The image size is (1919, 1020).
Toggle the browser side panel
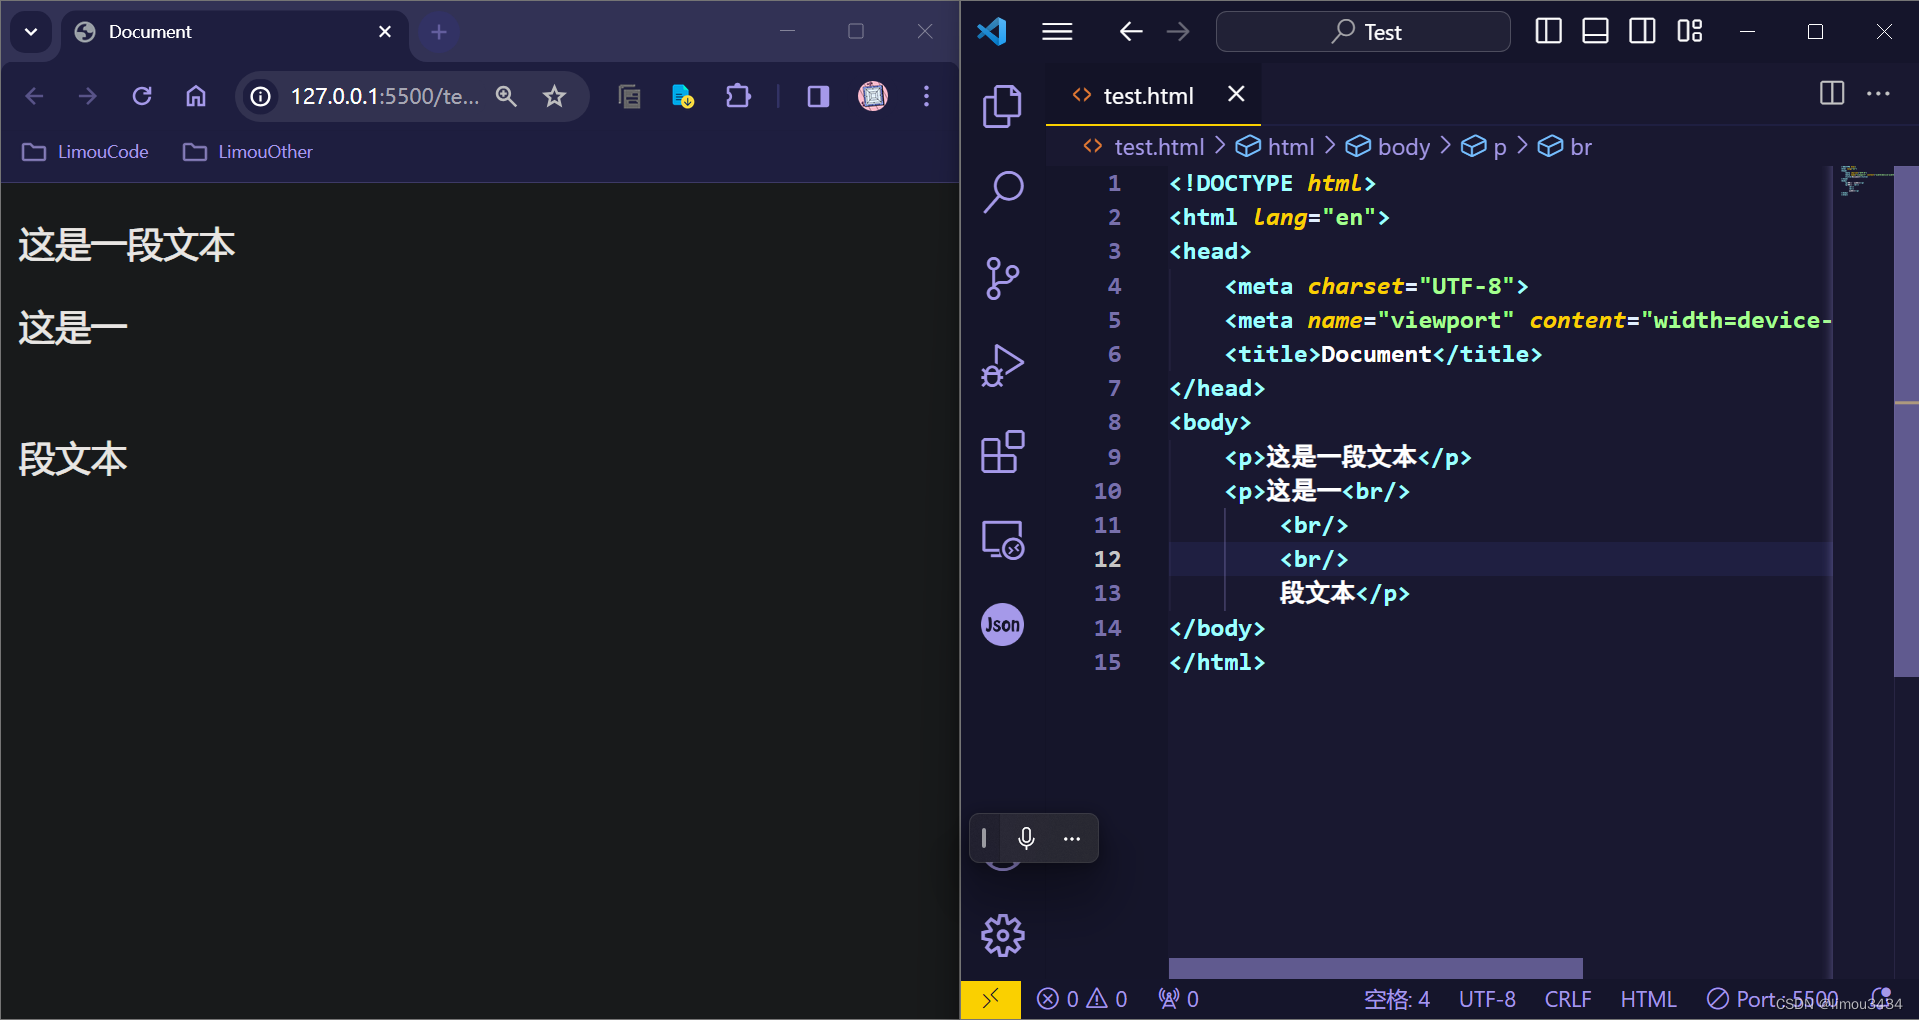[818, 96]
